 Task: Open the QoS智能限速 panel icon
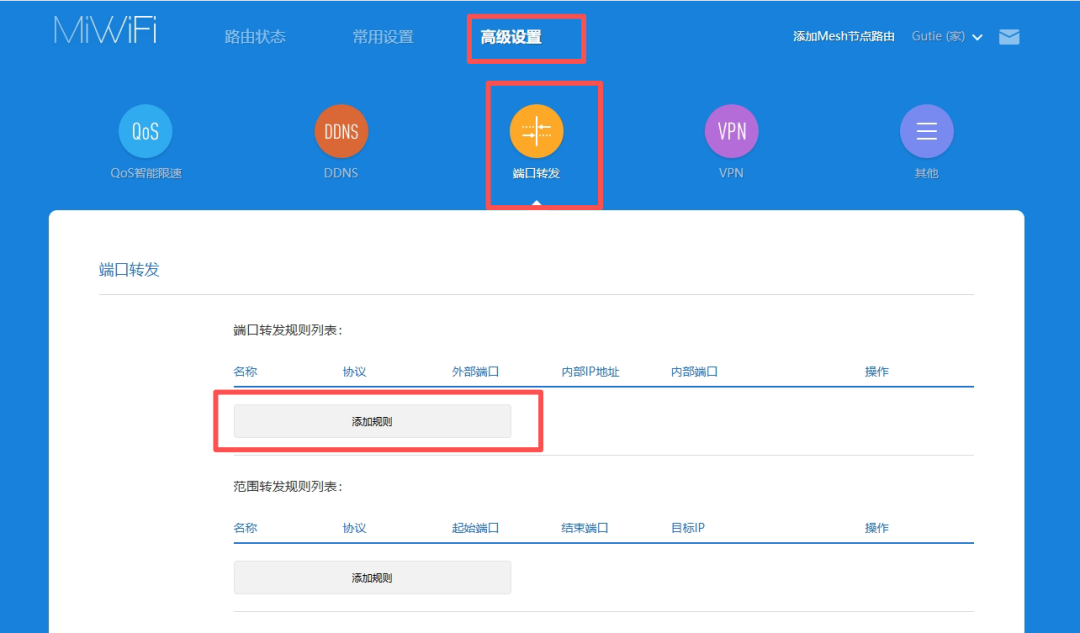point(145,130)
